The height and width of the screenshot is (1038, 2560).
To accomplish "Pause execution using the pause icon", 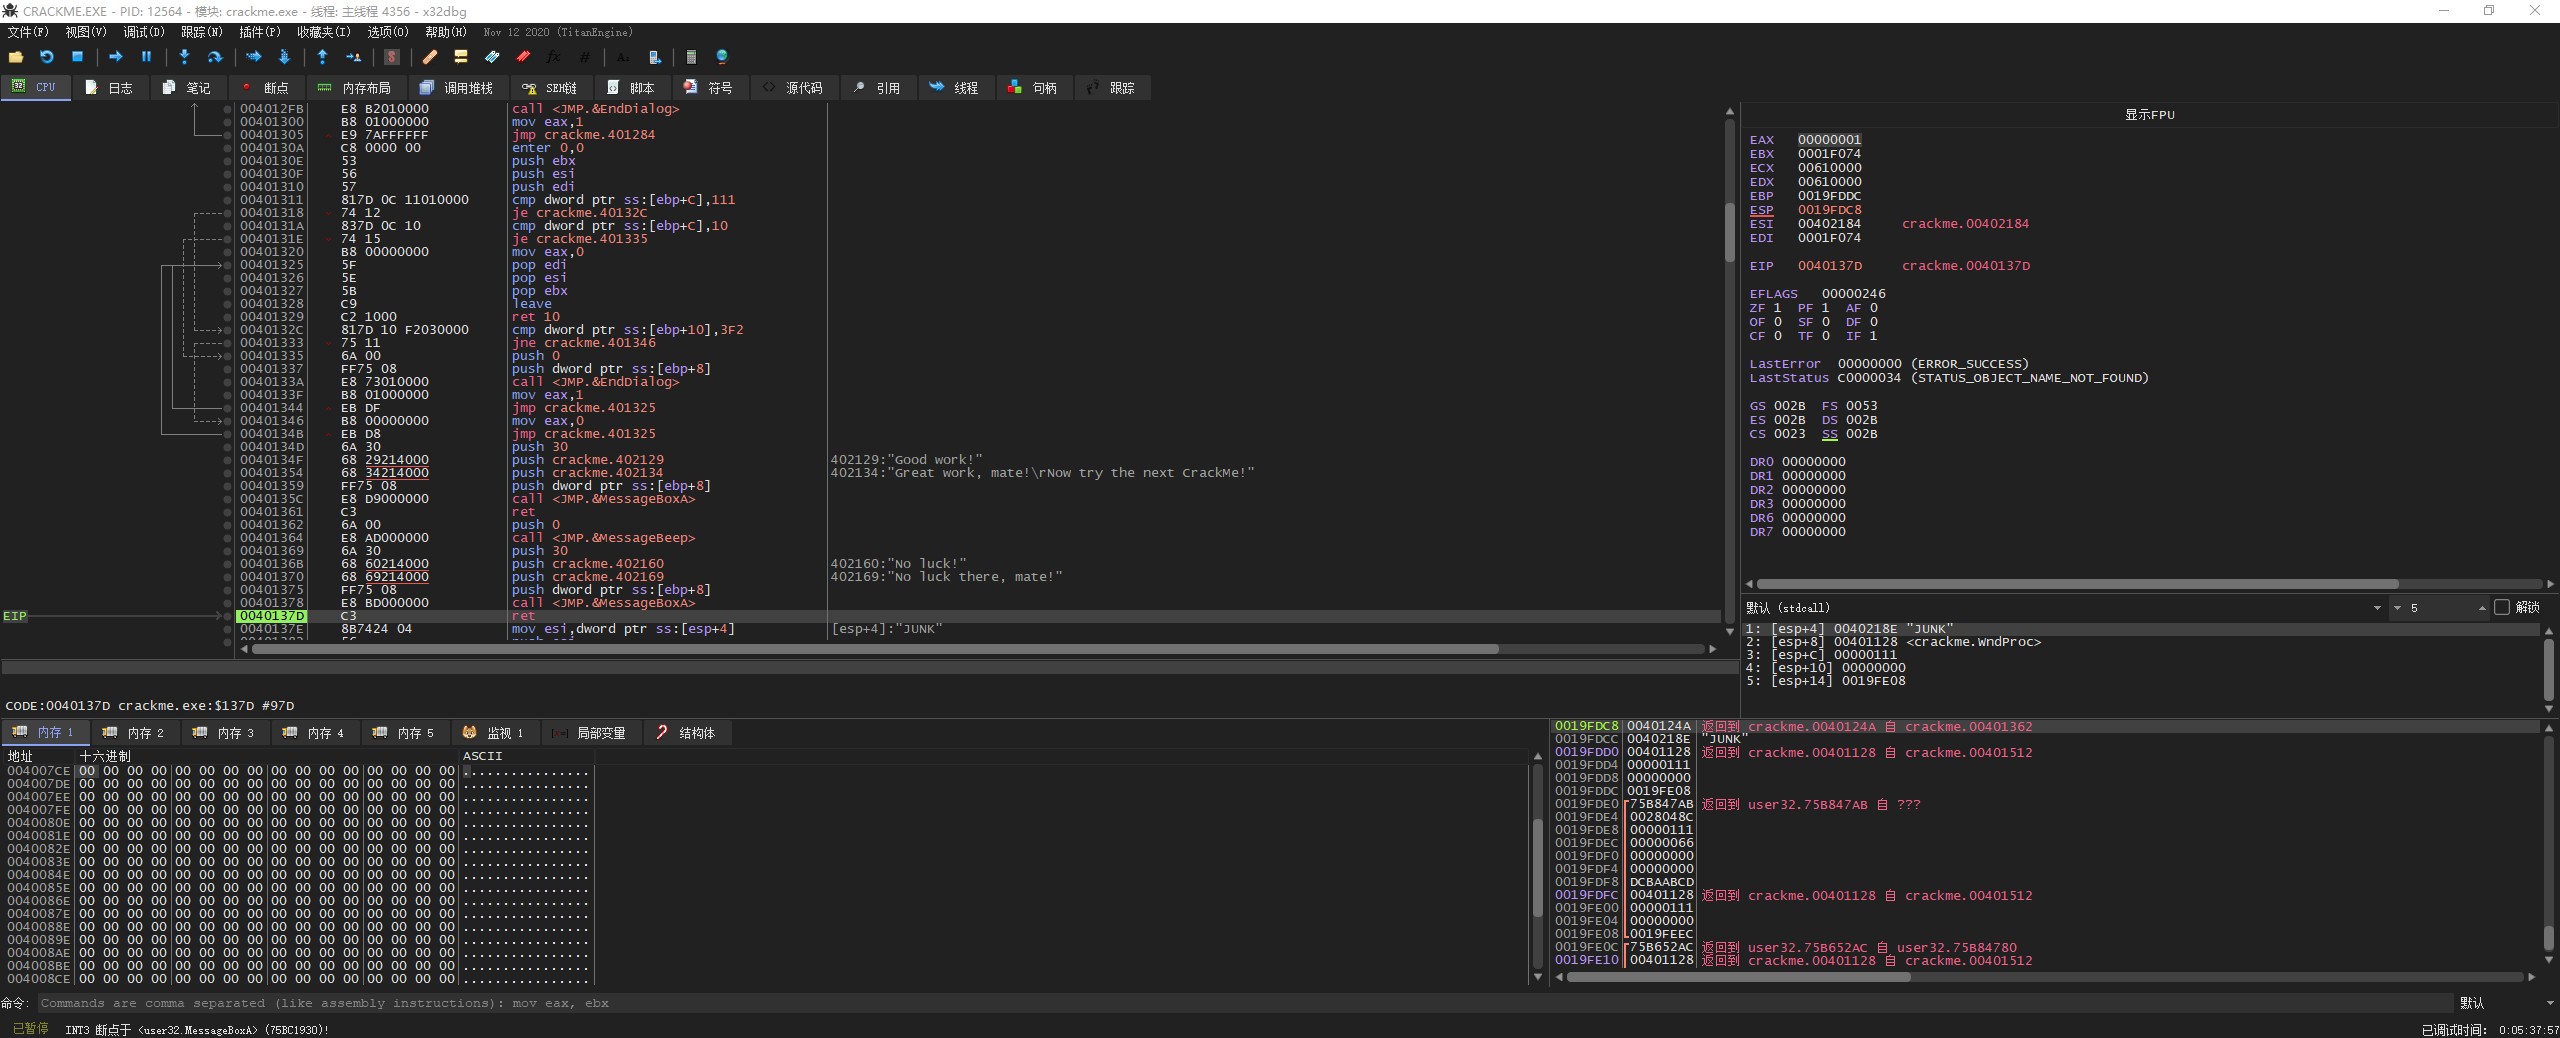I will [x=146, y=57].
